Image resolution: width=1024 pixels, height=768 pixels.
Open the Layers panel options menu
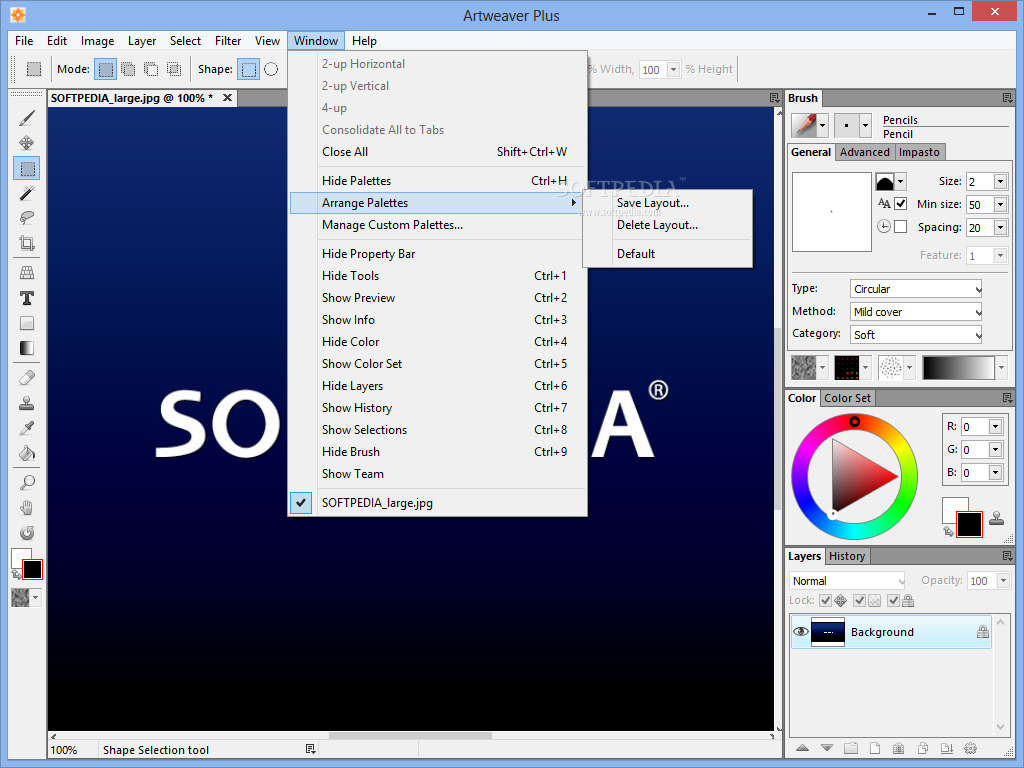(x=1007, y=556)
